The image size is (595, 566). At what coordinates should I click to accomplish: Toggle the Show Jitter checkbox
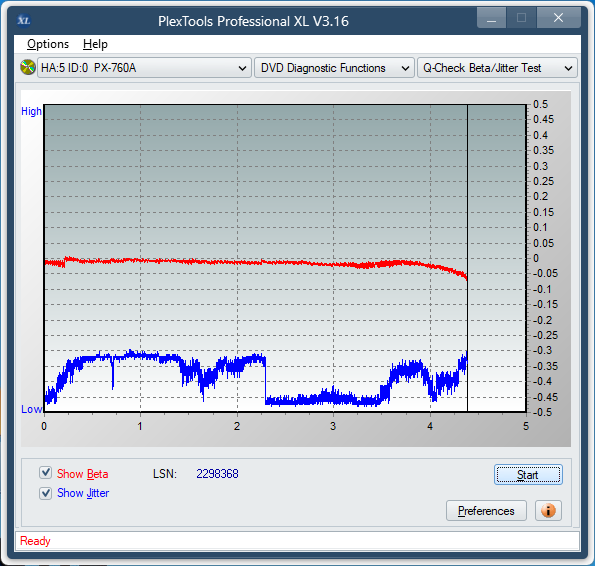(46, 493)
